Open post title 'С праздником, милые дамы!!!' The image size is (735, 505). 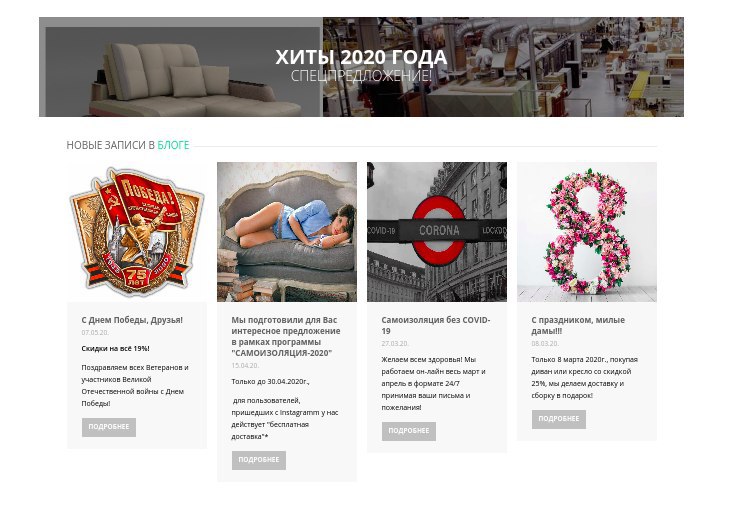[x=578, y=325]
